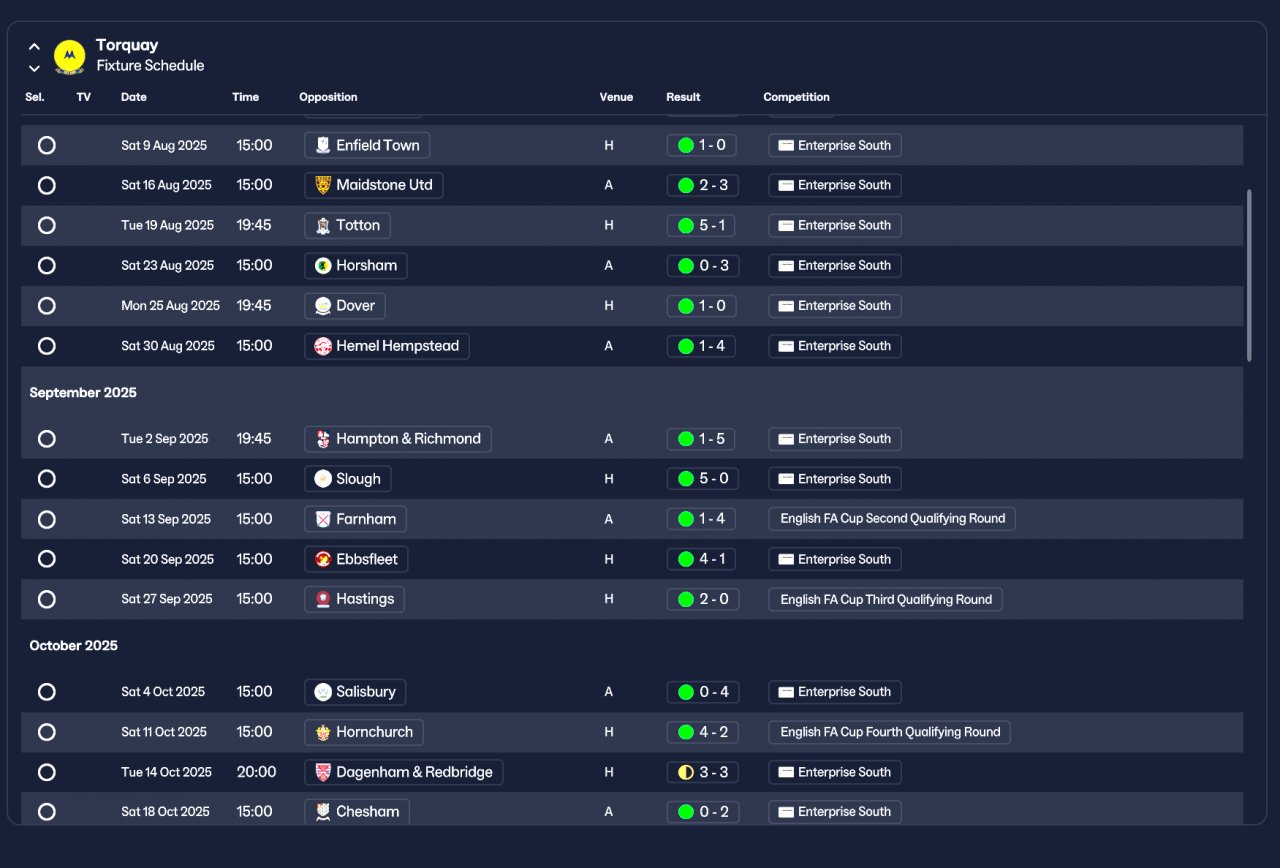Image resolution: width=1280 pixels, height=868 pixels.
Task: Click the Torquay club badge icon
Action: [69, 56]
